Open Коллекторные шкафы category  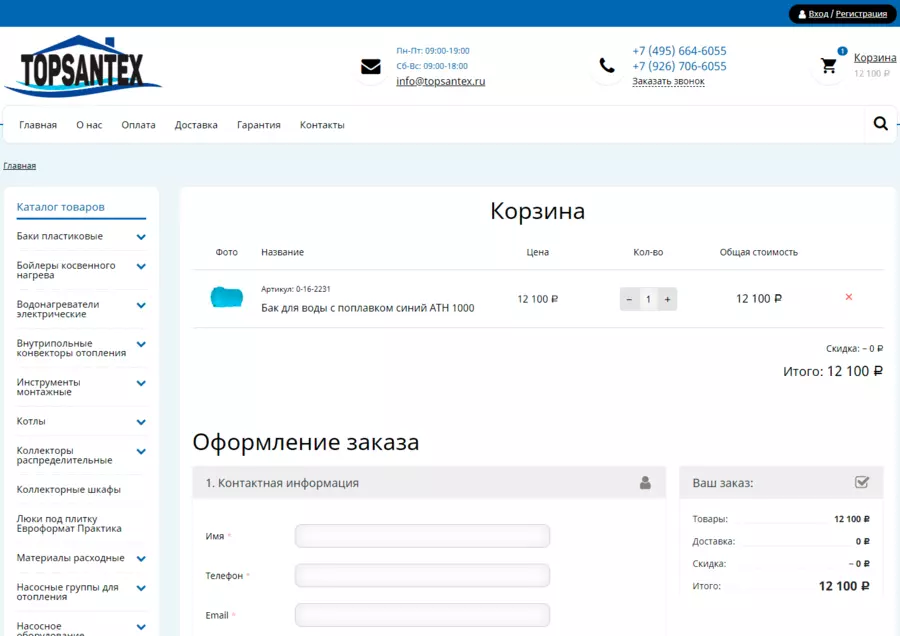[x=68, y=490]
